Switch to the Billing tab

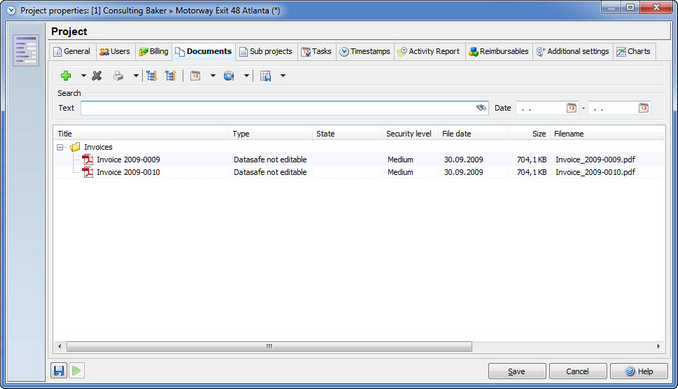pos(154,51)
